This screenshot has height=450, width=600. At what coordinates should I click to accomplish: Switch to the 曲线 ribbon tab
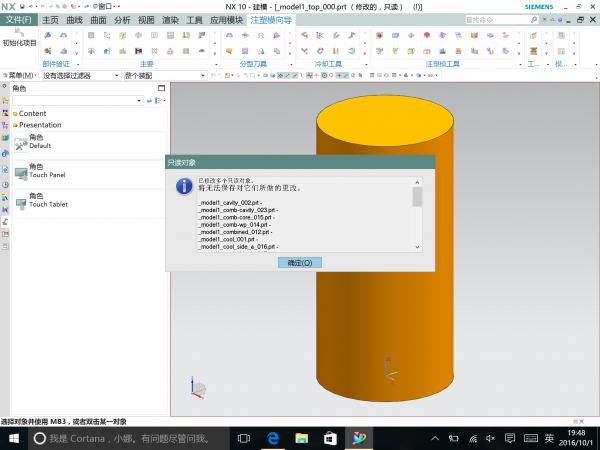pos(74,20)
